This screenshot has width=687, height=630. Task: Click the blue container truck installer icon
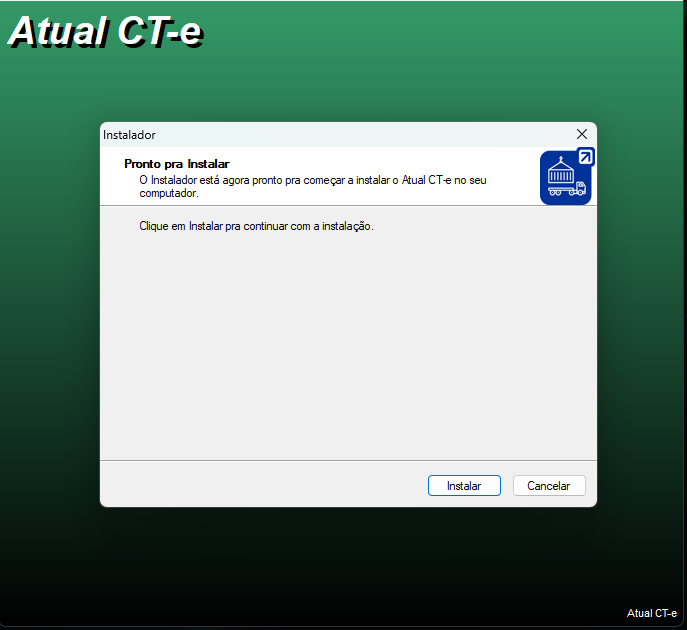tap(567, 177)
